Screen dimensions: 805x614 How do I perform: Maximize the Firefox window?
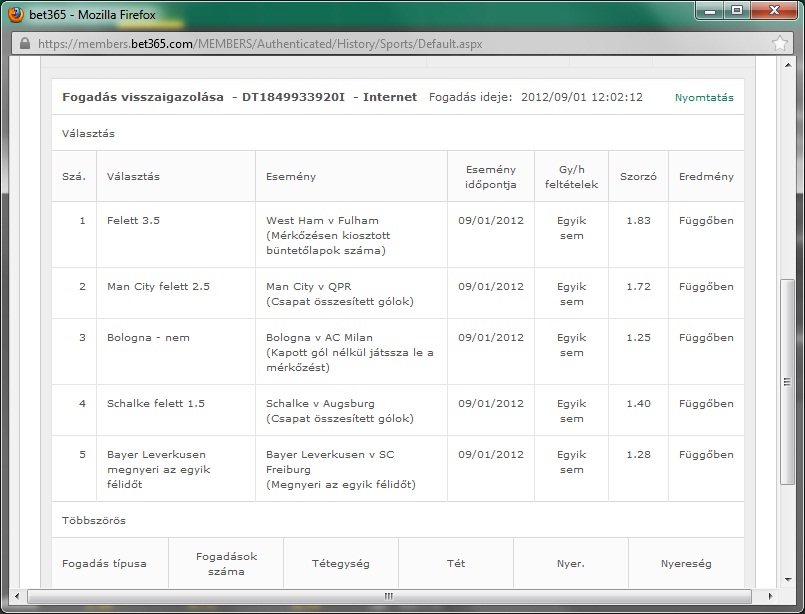(x=737, y=11)
